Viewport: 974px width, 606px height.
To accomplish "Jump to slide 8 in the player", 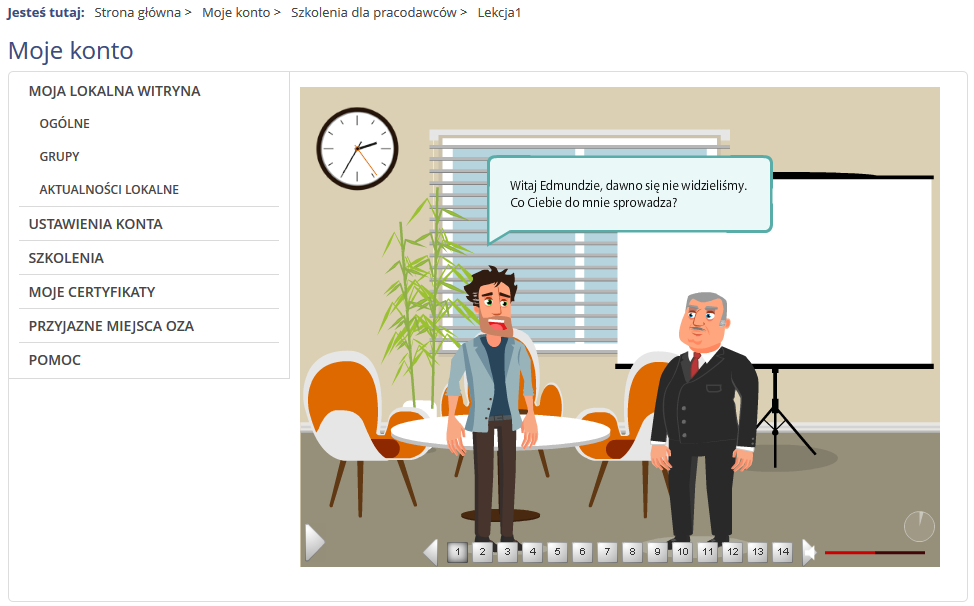I will click(x=632, y=552).
